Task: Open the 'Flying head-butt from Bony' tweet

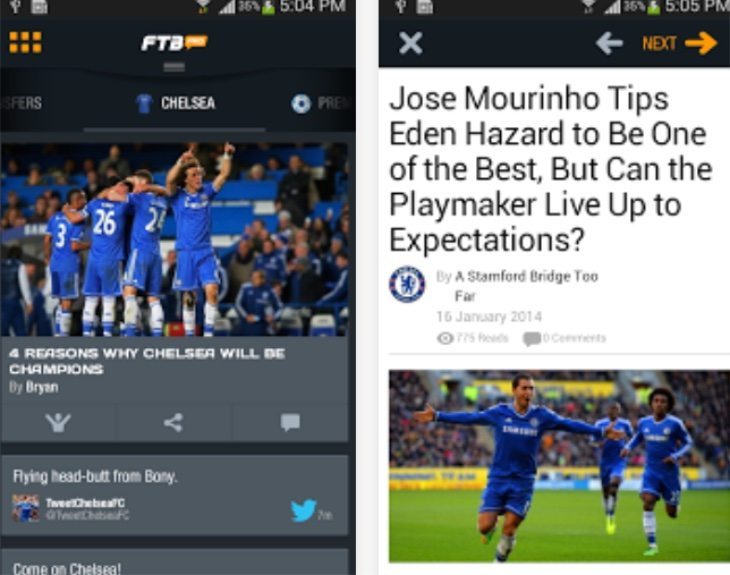Action: (95, 476)
